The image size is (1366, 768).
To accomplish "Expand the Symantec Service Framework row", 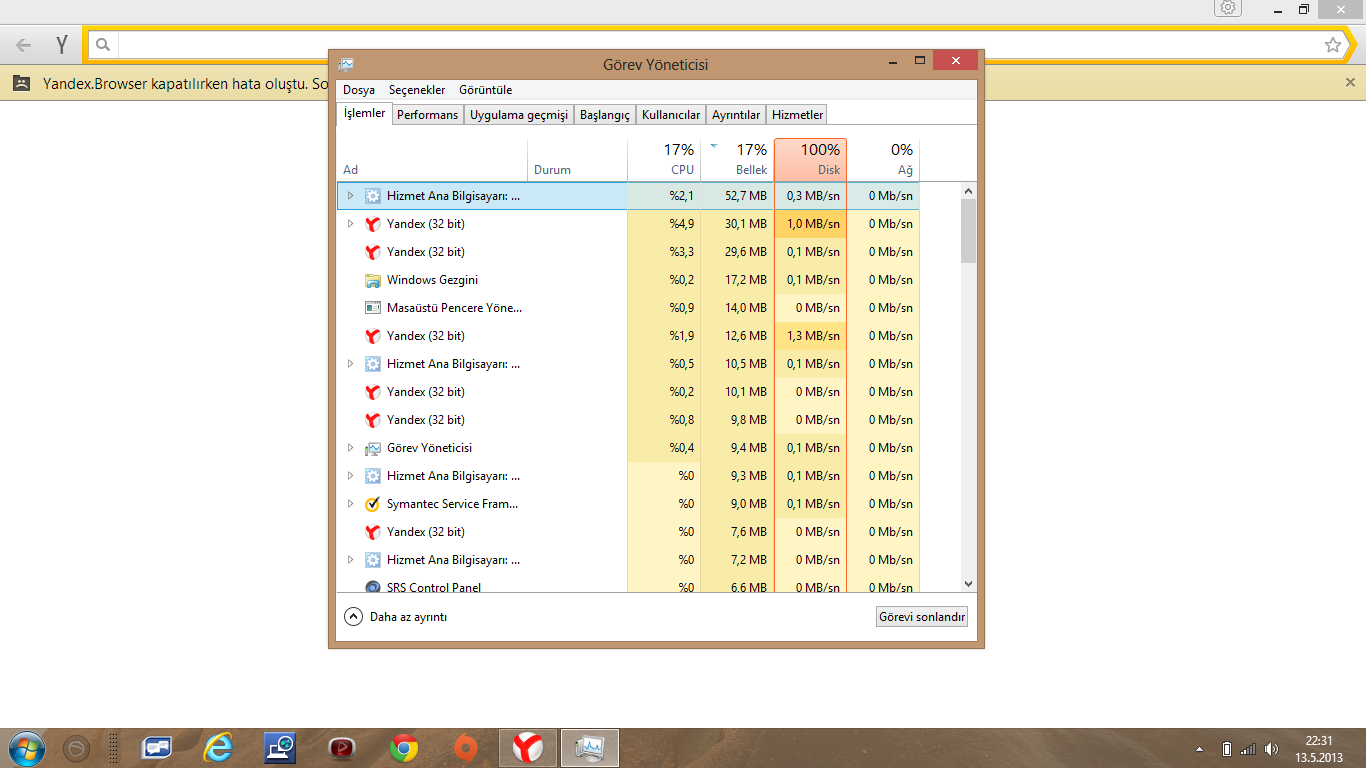I will [350, 504].
